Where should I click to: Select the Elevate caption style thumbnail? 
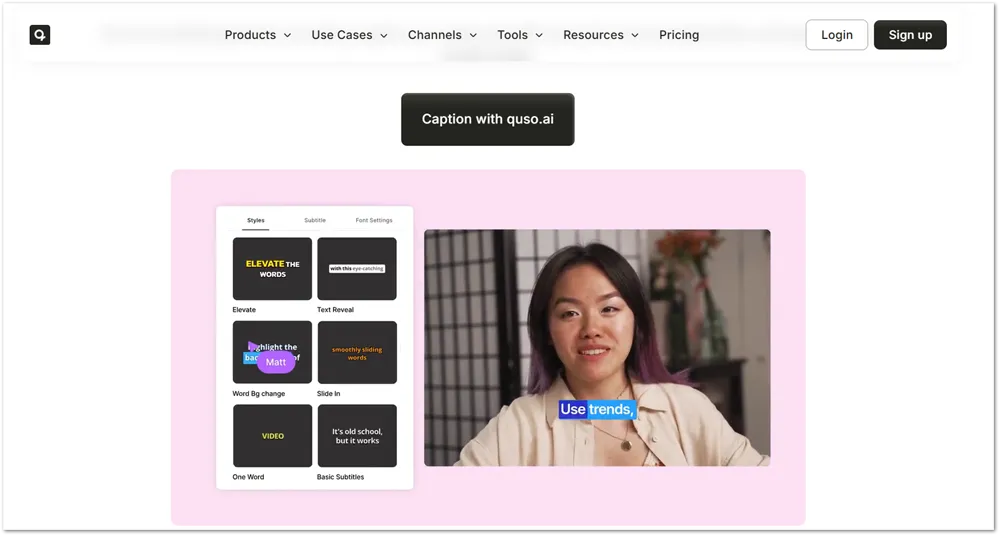coord(272,269)
